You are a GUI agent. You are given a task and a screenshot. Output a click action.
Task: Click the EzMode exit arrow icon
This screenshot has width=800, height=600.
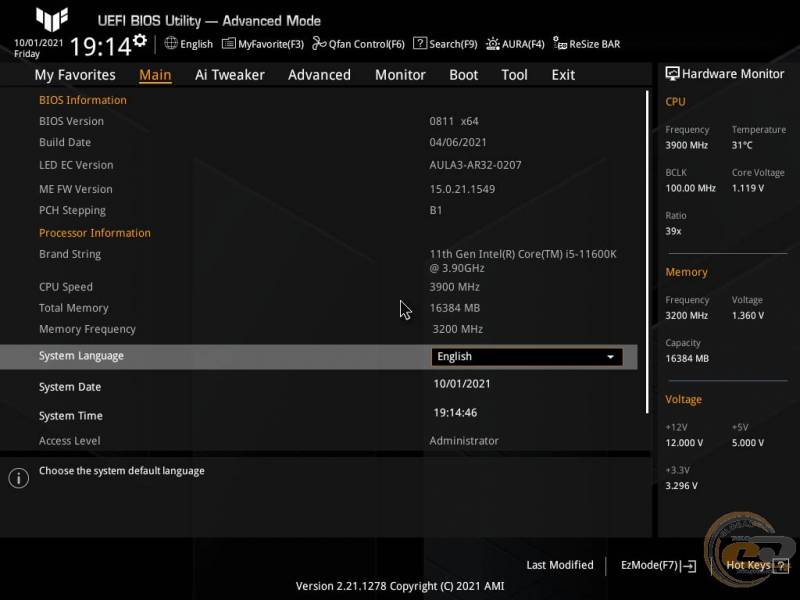tap(688, 565)
